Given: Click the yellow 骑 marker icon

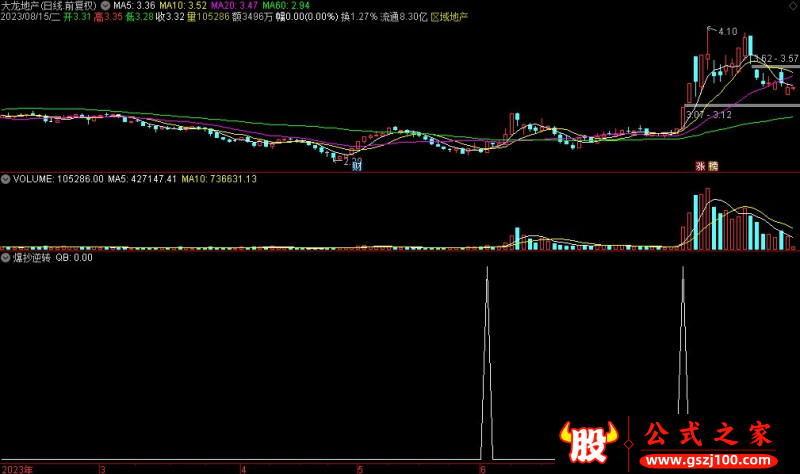Looking at the screenshot, I should (712, 167).
